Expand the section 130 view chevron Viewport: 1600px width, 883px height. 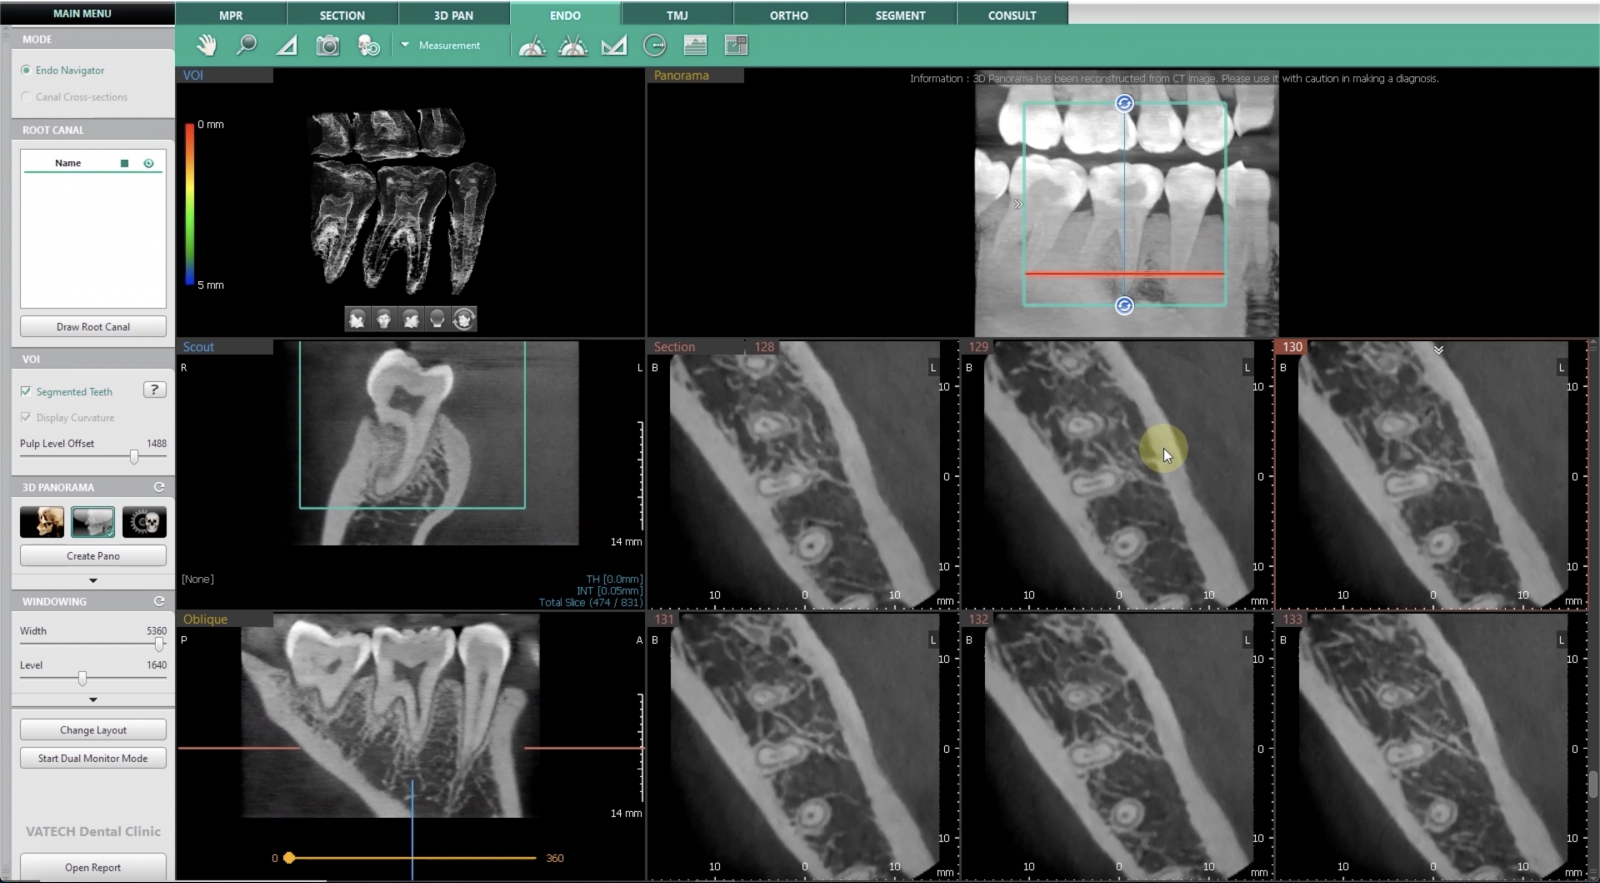(1438, 350)
